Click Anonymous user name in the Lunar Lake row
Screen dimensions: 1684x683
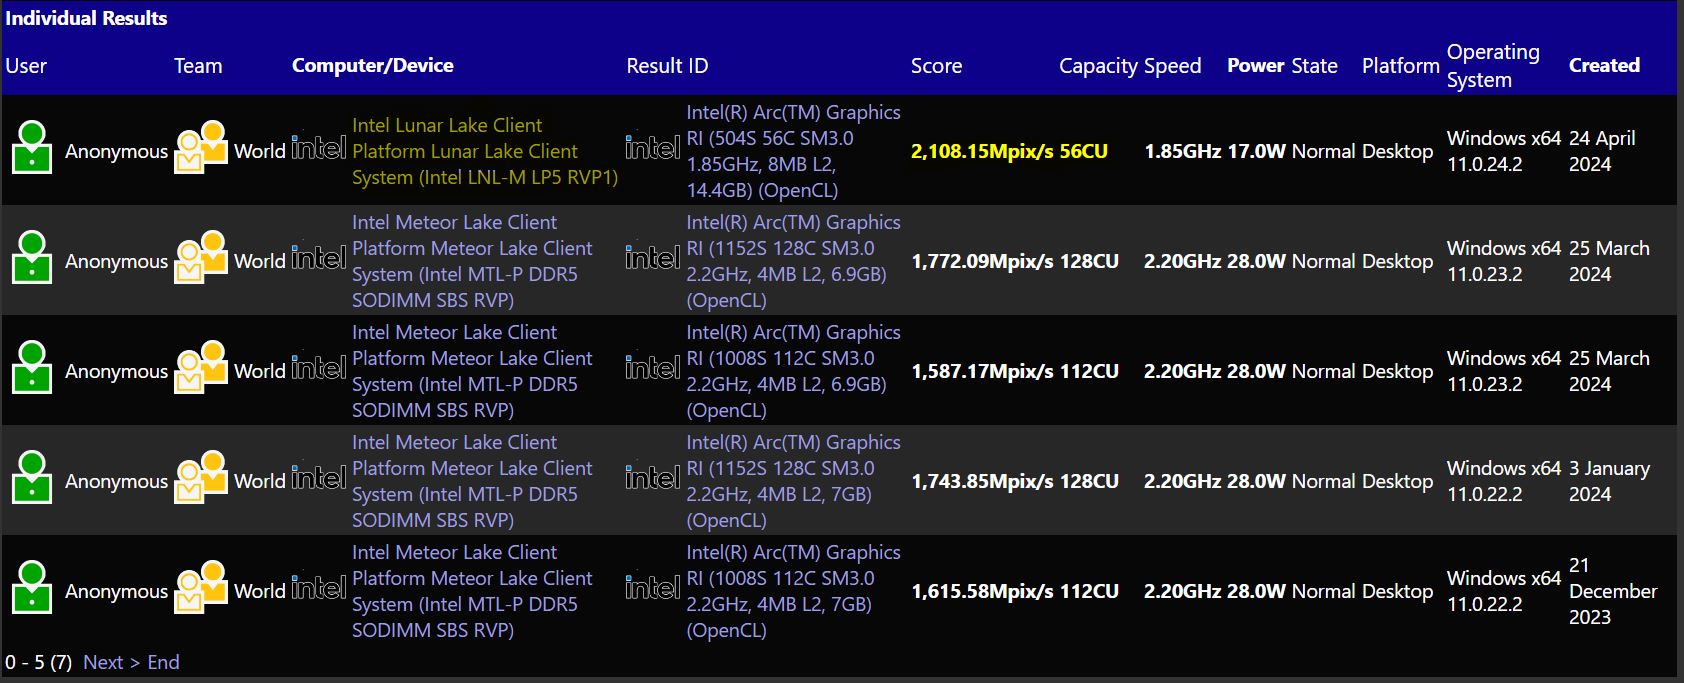tap(116, 151)
